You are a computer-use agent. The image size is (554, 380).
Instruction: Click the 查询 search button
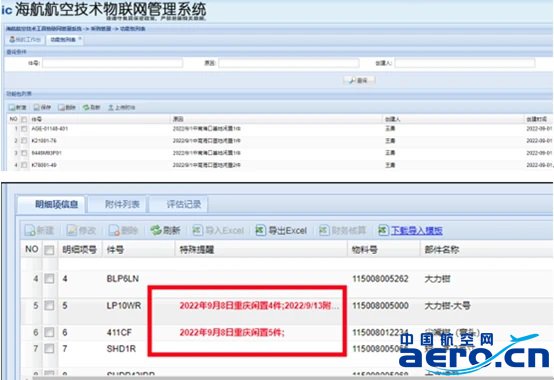coord(359,81)
